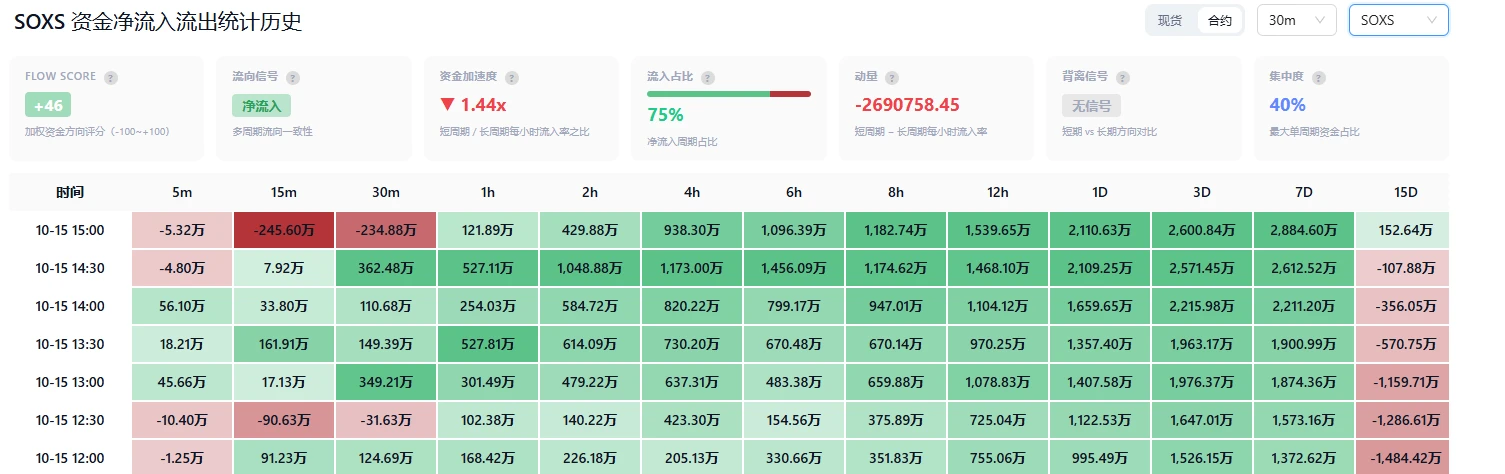Select the 10-15 14:00 time row
Viewport: 1505px width, 474px height.
70,306
